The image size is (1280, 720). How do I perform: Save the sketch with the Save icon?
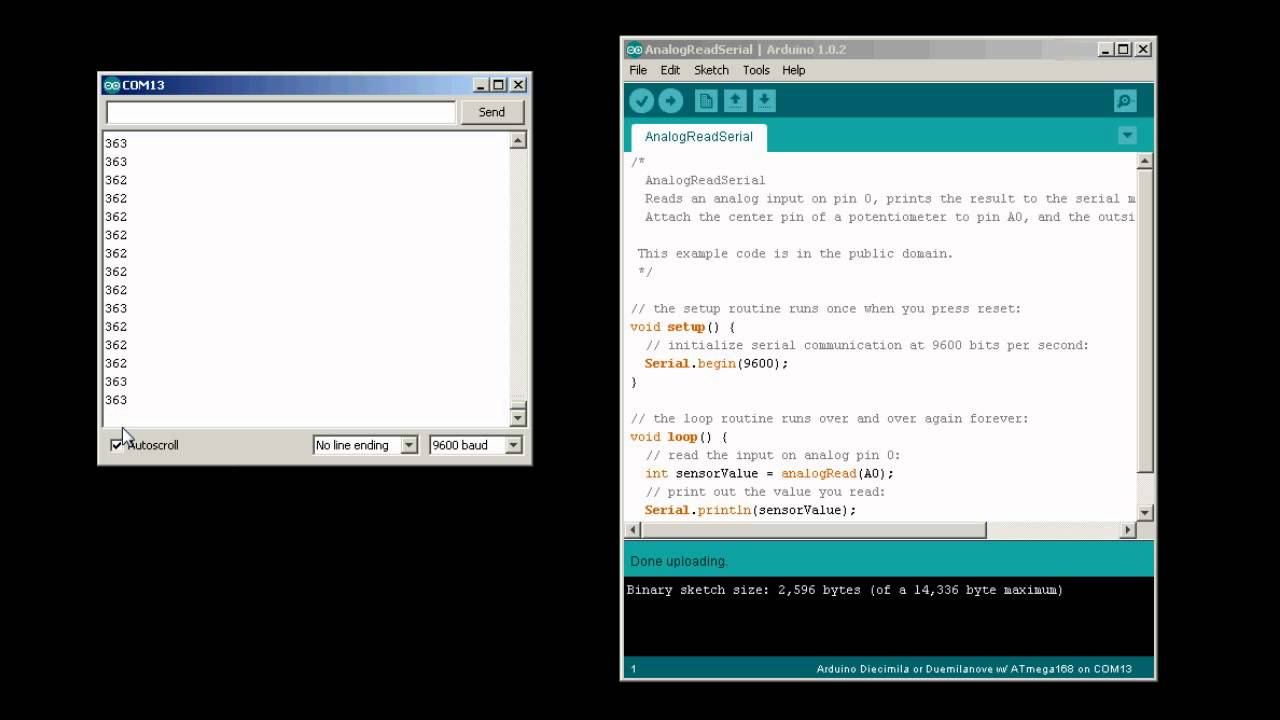[764, 101]
